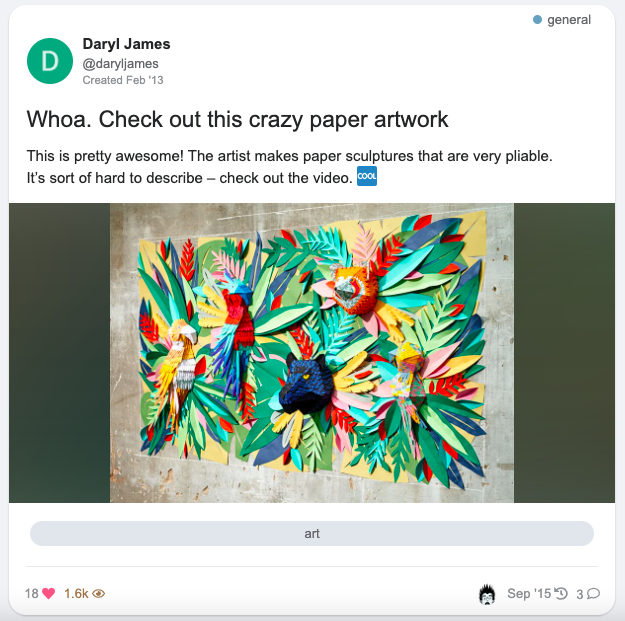Click Daryl James's green D avatar

[x=50, y=61]
